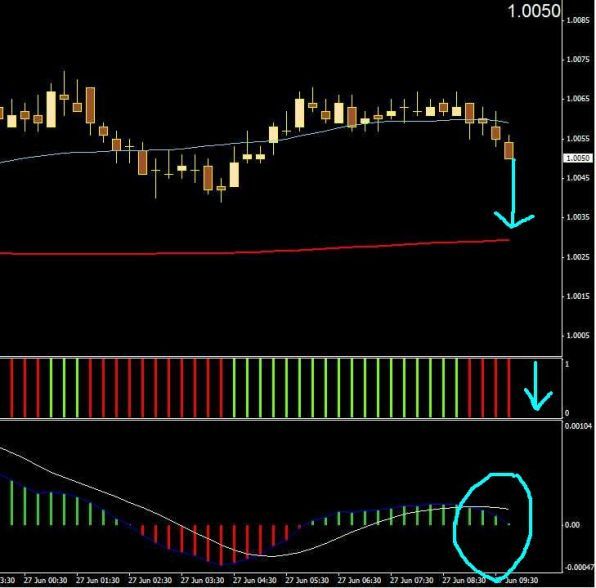Click the 27 Jun 08:30 time label
Screen dimensions: 596x588
pyautogui.click(x=464, y=580)
